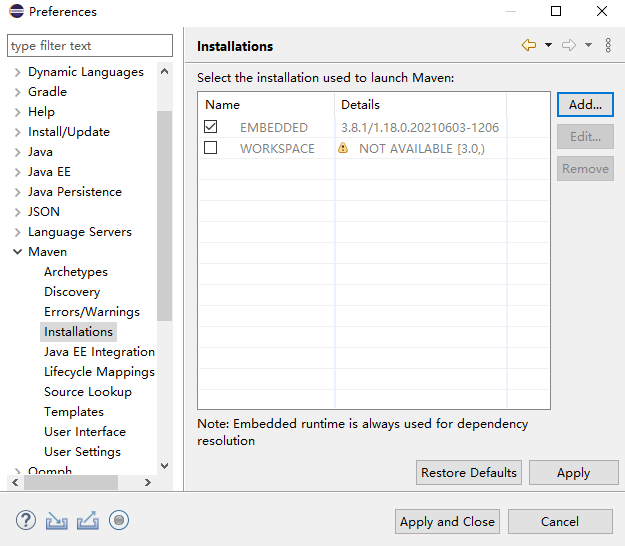Click the Details column header
Viewport: 625px width, 546px height.
click(421, 105)
